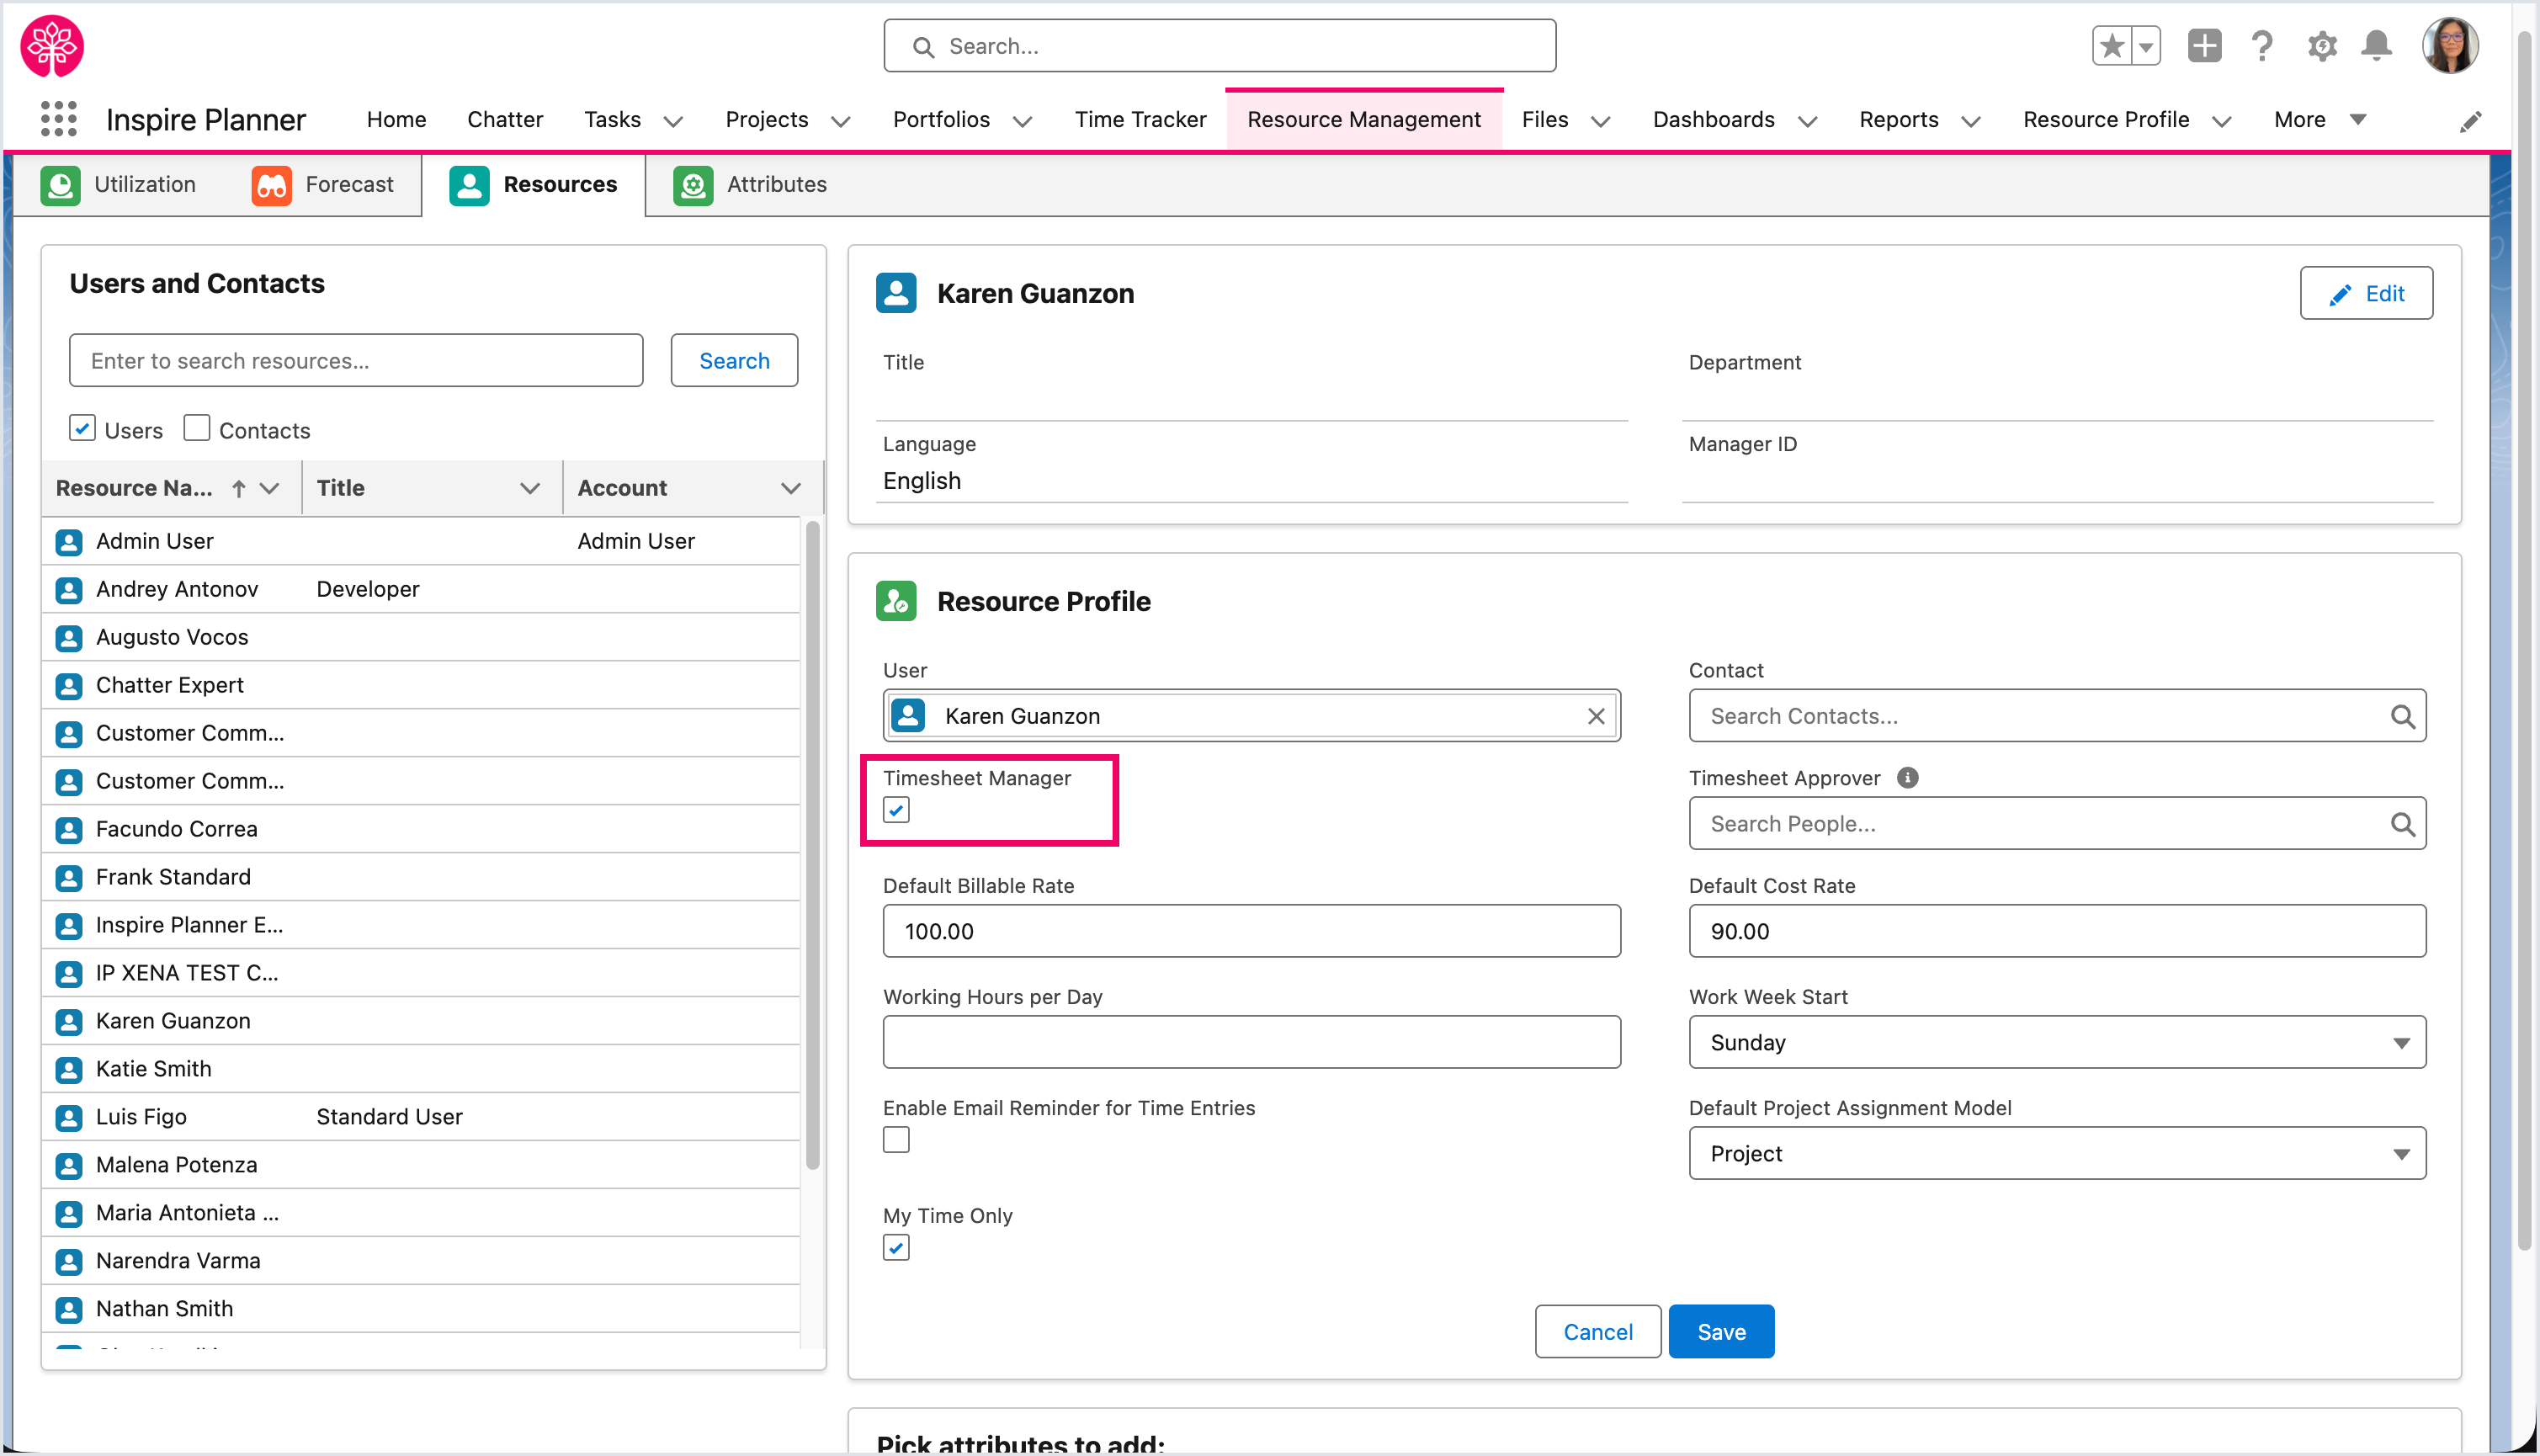The image size is (2540, 1456).
Task: Open the Work Week Start dropdown
Action: [x=2056, y=1042]
